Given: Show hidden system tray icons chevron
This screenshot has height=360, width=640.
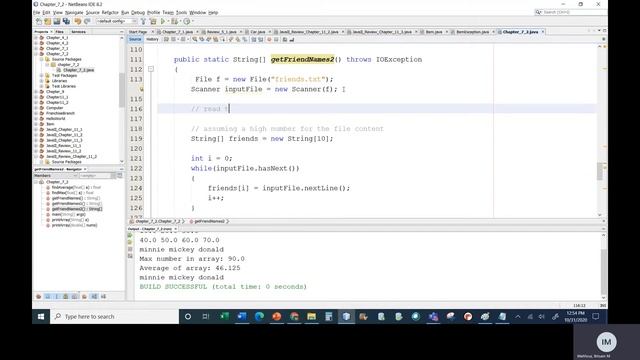Looking at the screenshot, I should (x=518, y=317).
